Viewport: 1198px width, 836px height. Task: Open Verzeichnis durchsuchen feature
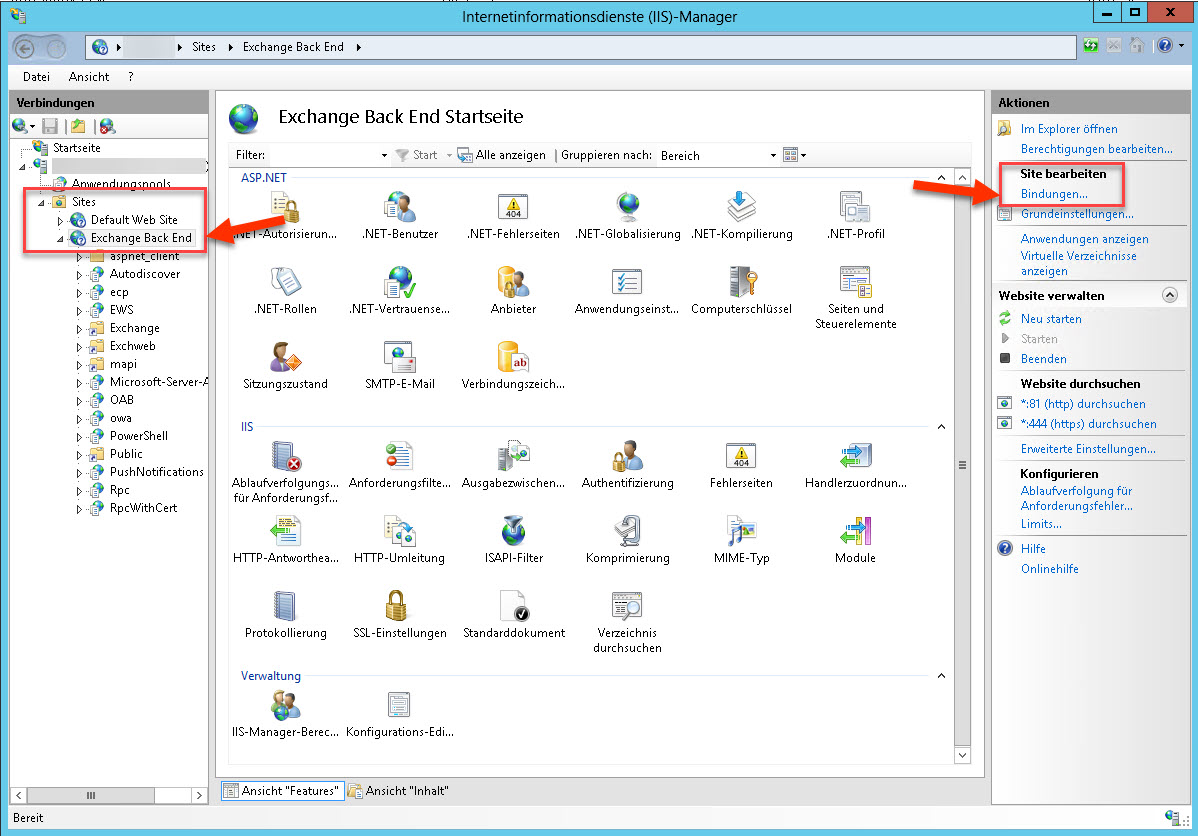627,622
